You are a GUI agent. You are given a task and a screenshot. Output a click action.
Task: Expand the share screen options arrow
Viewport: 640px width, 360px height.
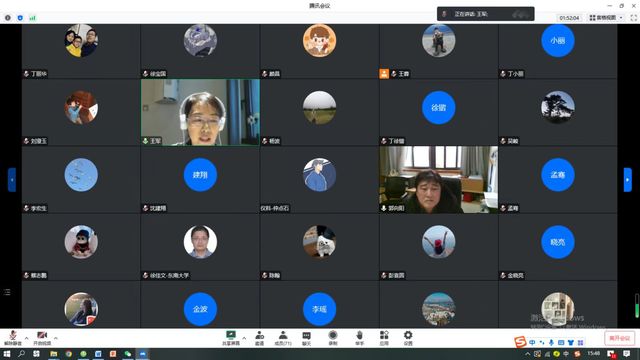click(244, 338)
